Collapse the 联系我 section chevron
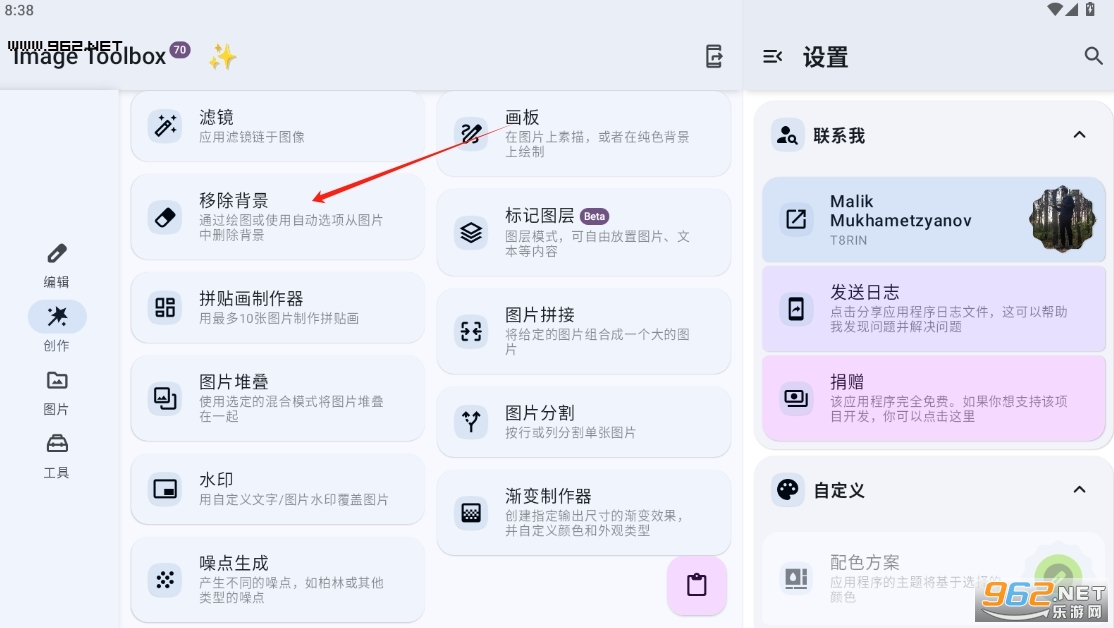The width and height of the screenshot is (1114, 628). 1079,135
